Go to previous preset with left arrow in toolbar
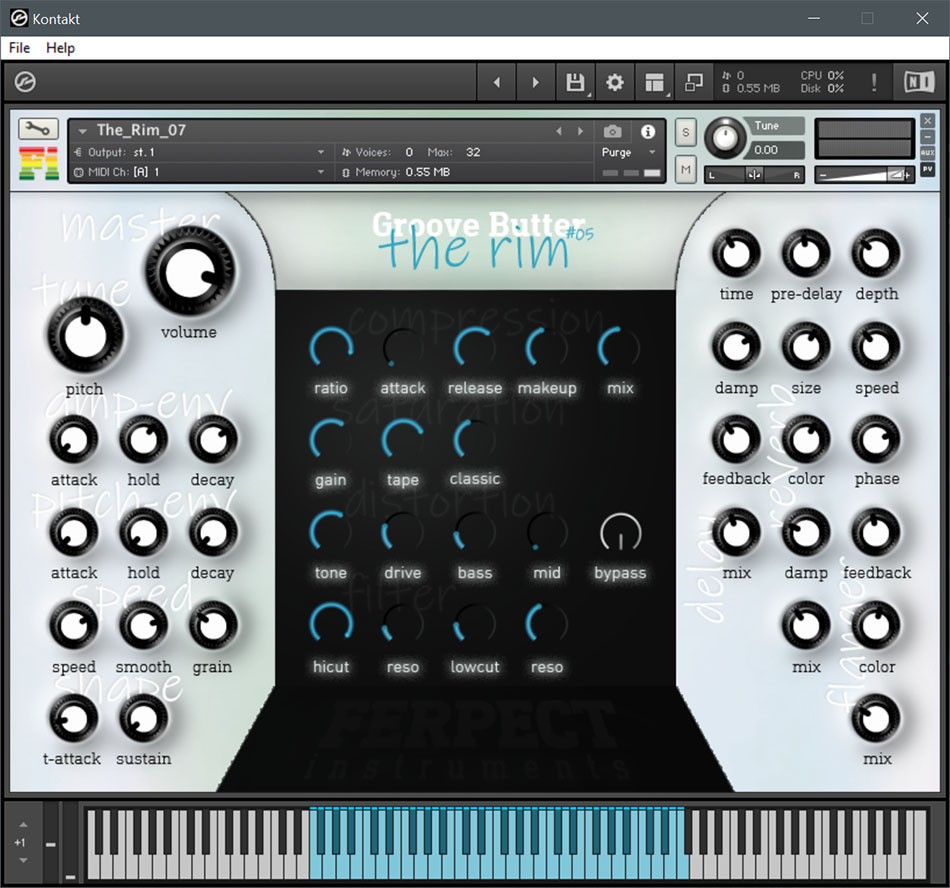The image size is (950, 888). click(497, 82)
